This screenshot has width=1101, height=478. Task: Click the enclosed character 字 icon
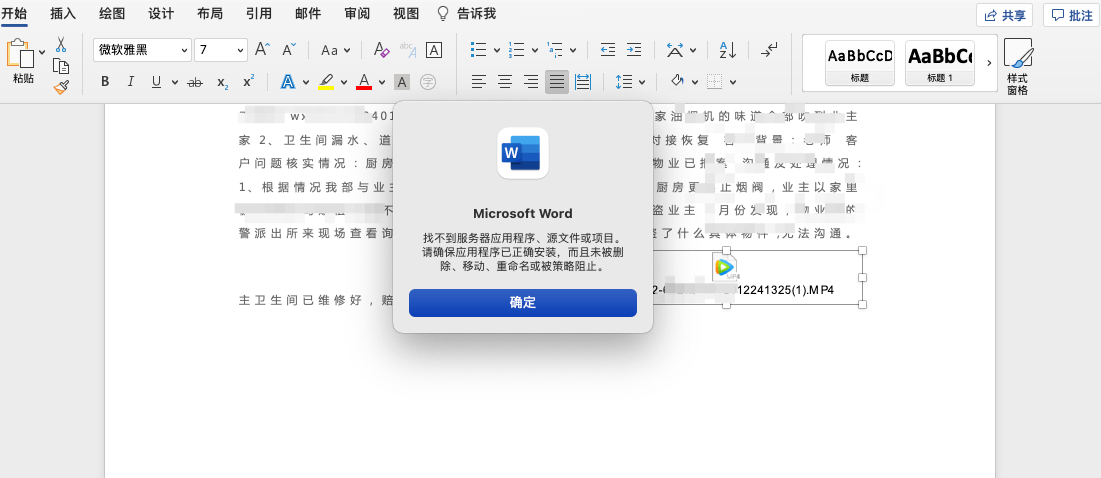coord(428,83)
